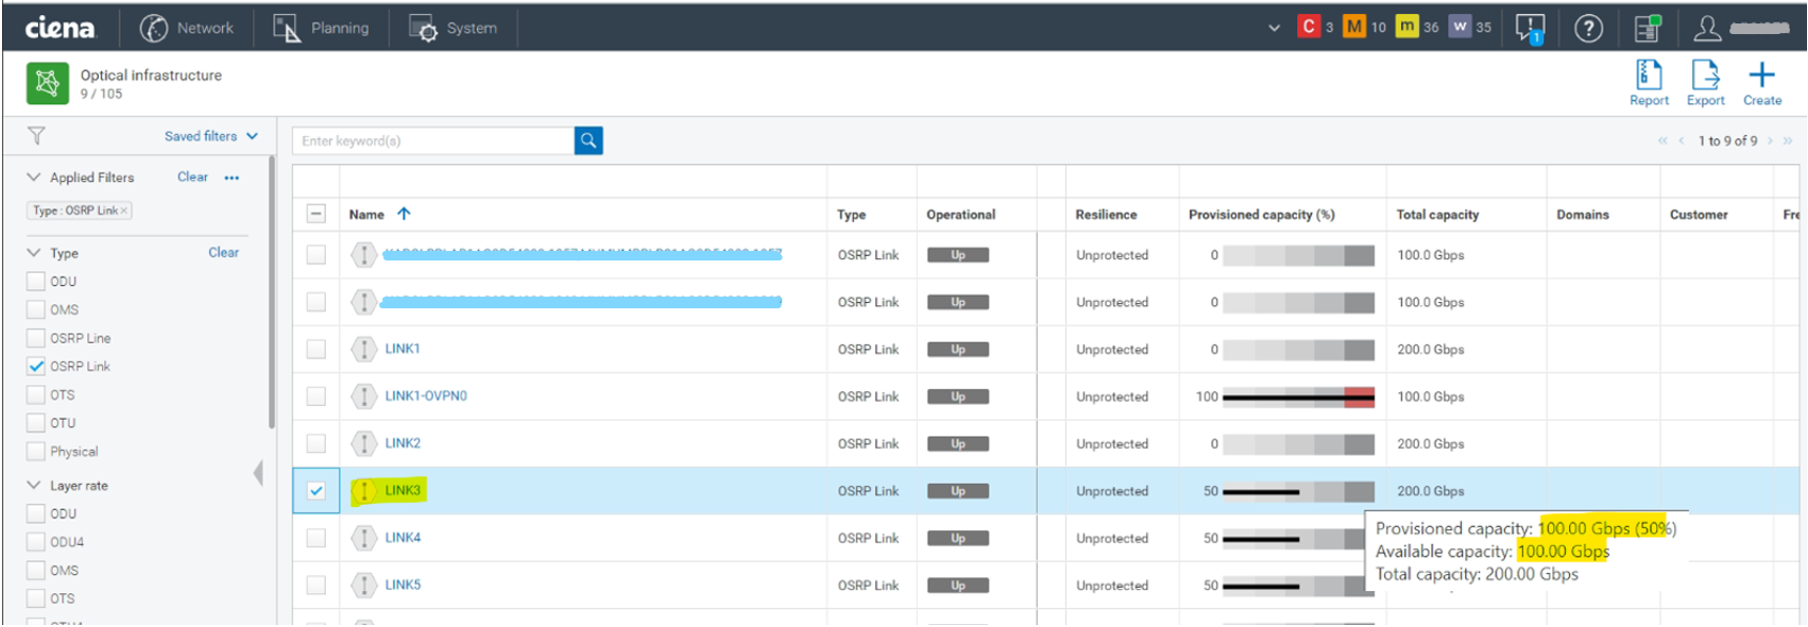This screenshot has width=1808, height=627.
Task: Remove the Type: OSRP Link filter chip
Action: tap(124, 210)
